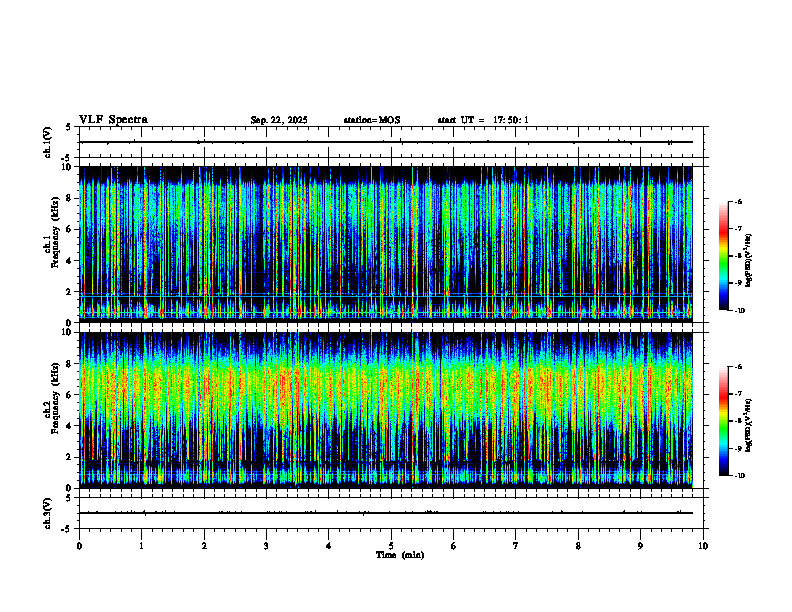Click time axis tick label "9"
Image resolution: width=792 pixels, height=612 pixels.
click(x=640, y=546)
